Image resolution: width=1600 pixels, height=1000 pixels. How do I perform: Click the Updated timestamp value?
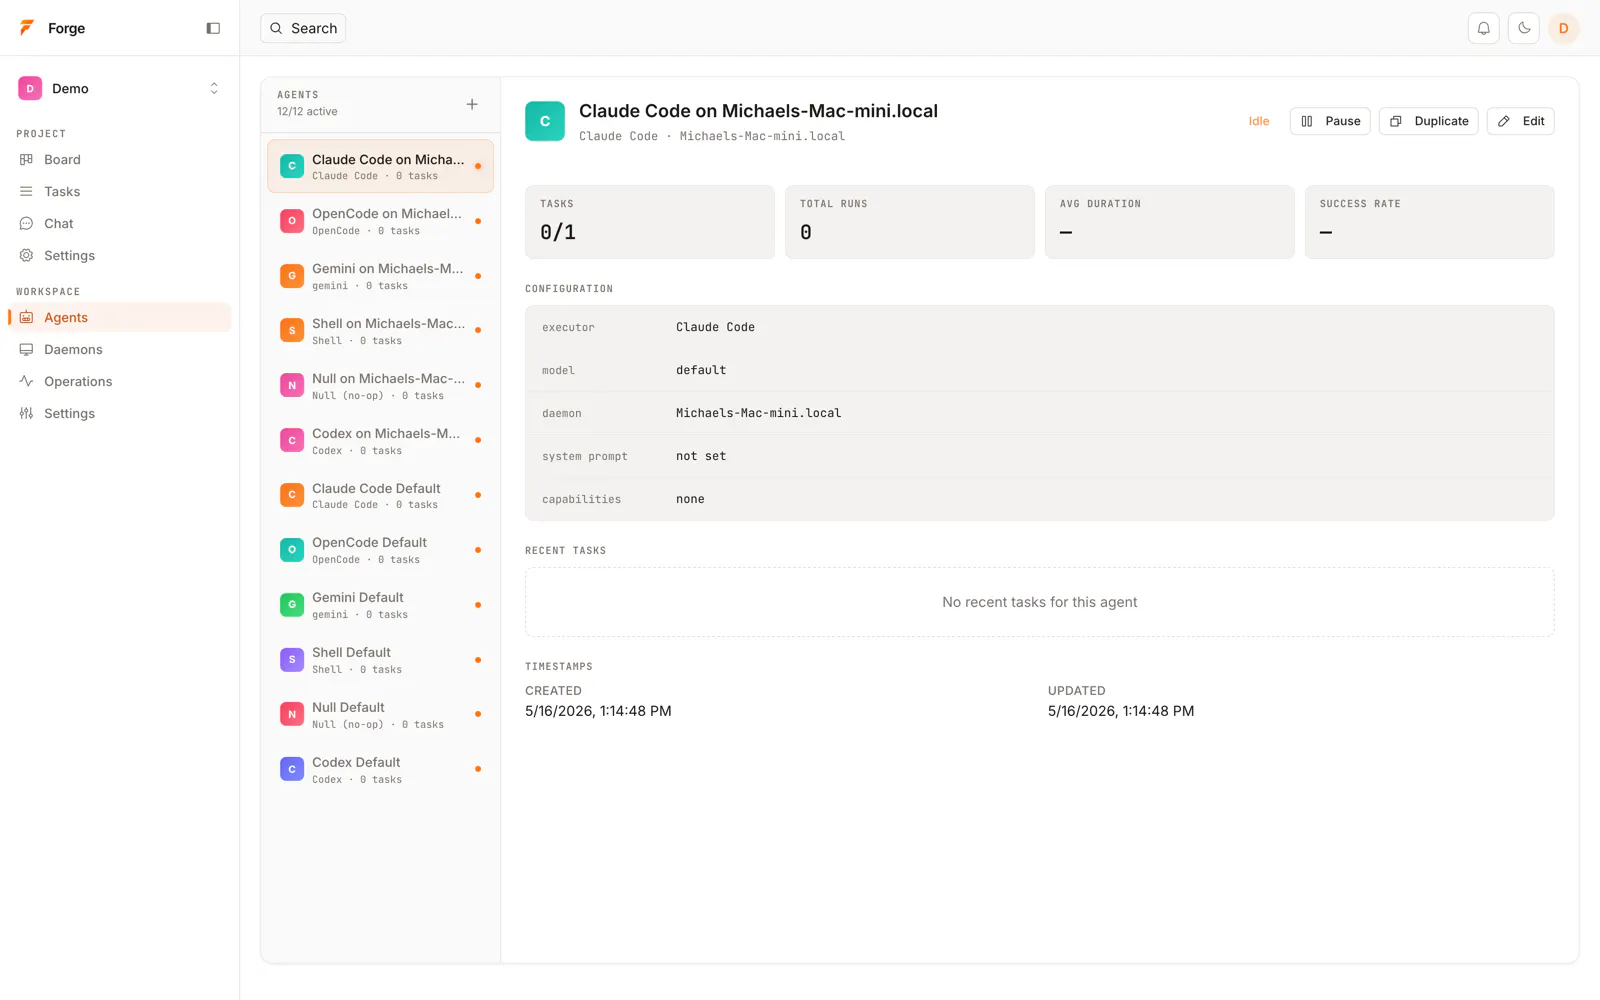point(1121,711)
